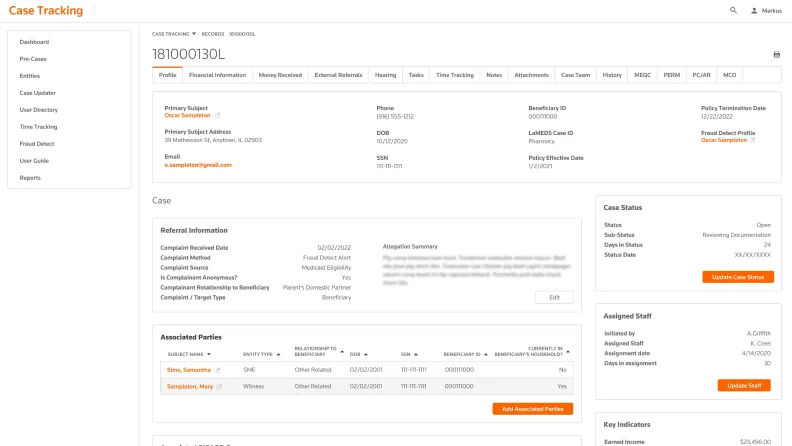Viewport: 792px width, 446px height.
Task: Click the Case Tracking logo
Action: tap(46, 10)
